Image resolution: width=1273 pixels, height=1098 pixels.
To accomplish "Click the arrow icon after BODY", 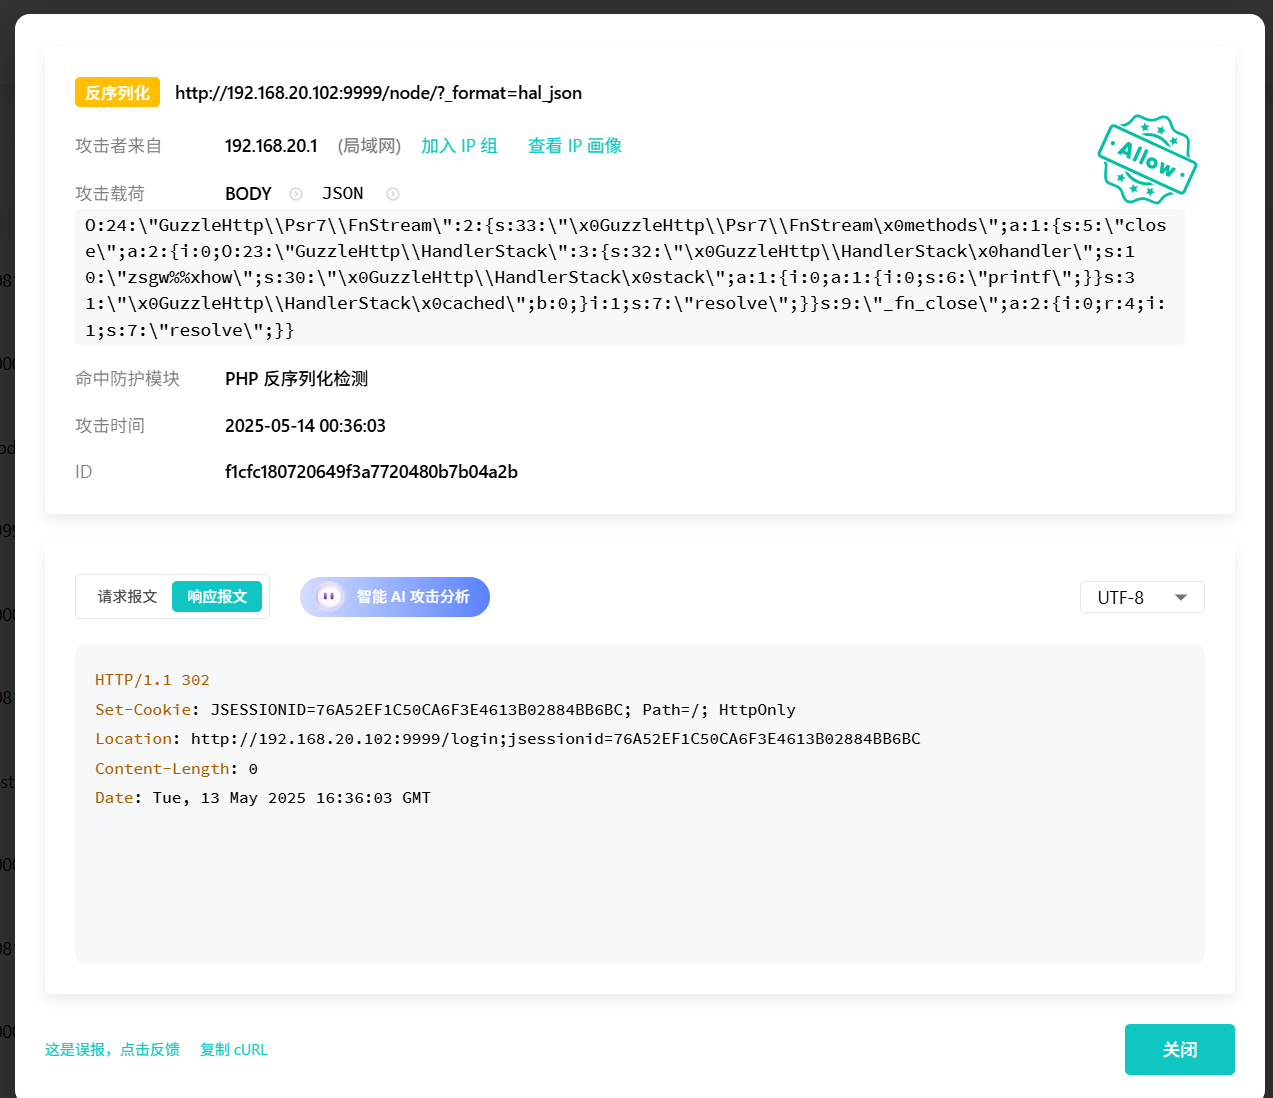I will tap(296, 194).
